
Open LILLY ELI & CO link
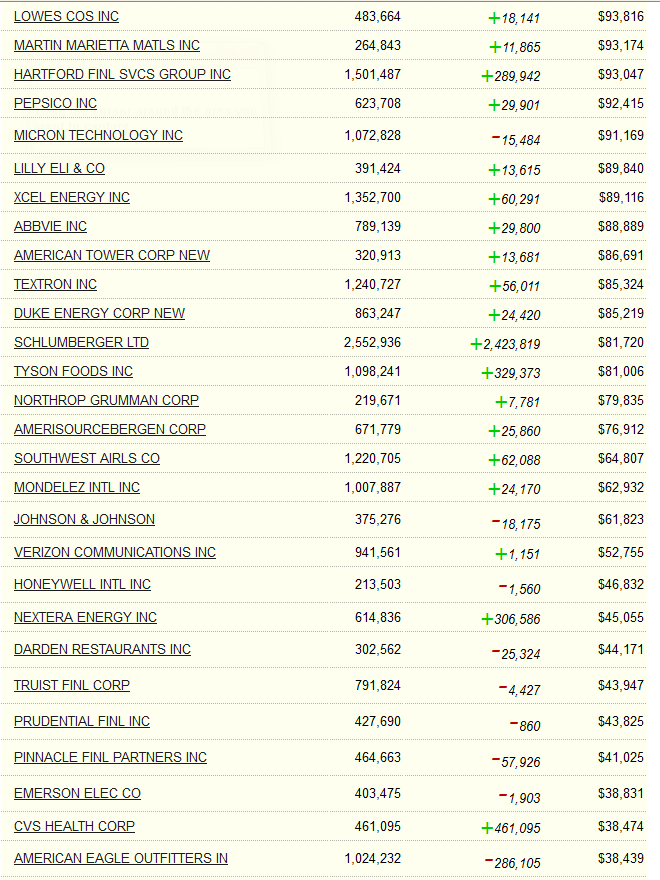59,168
